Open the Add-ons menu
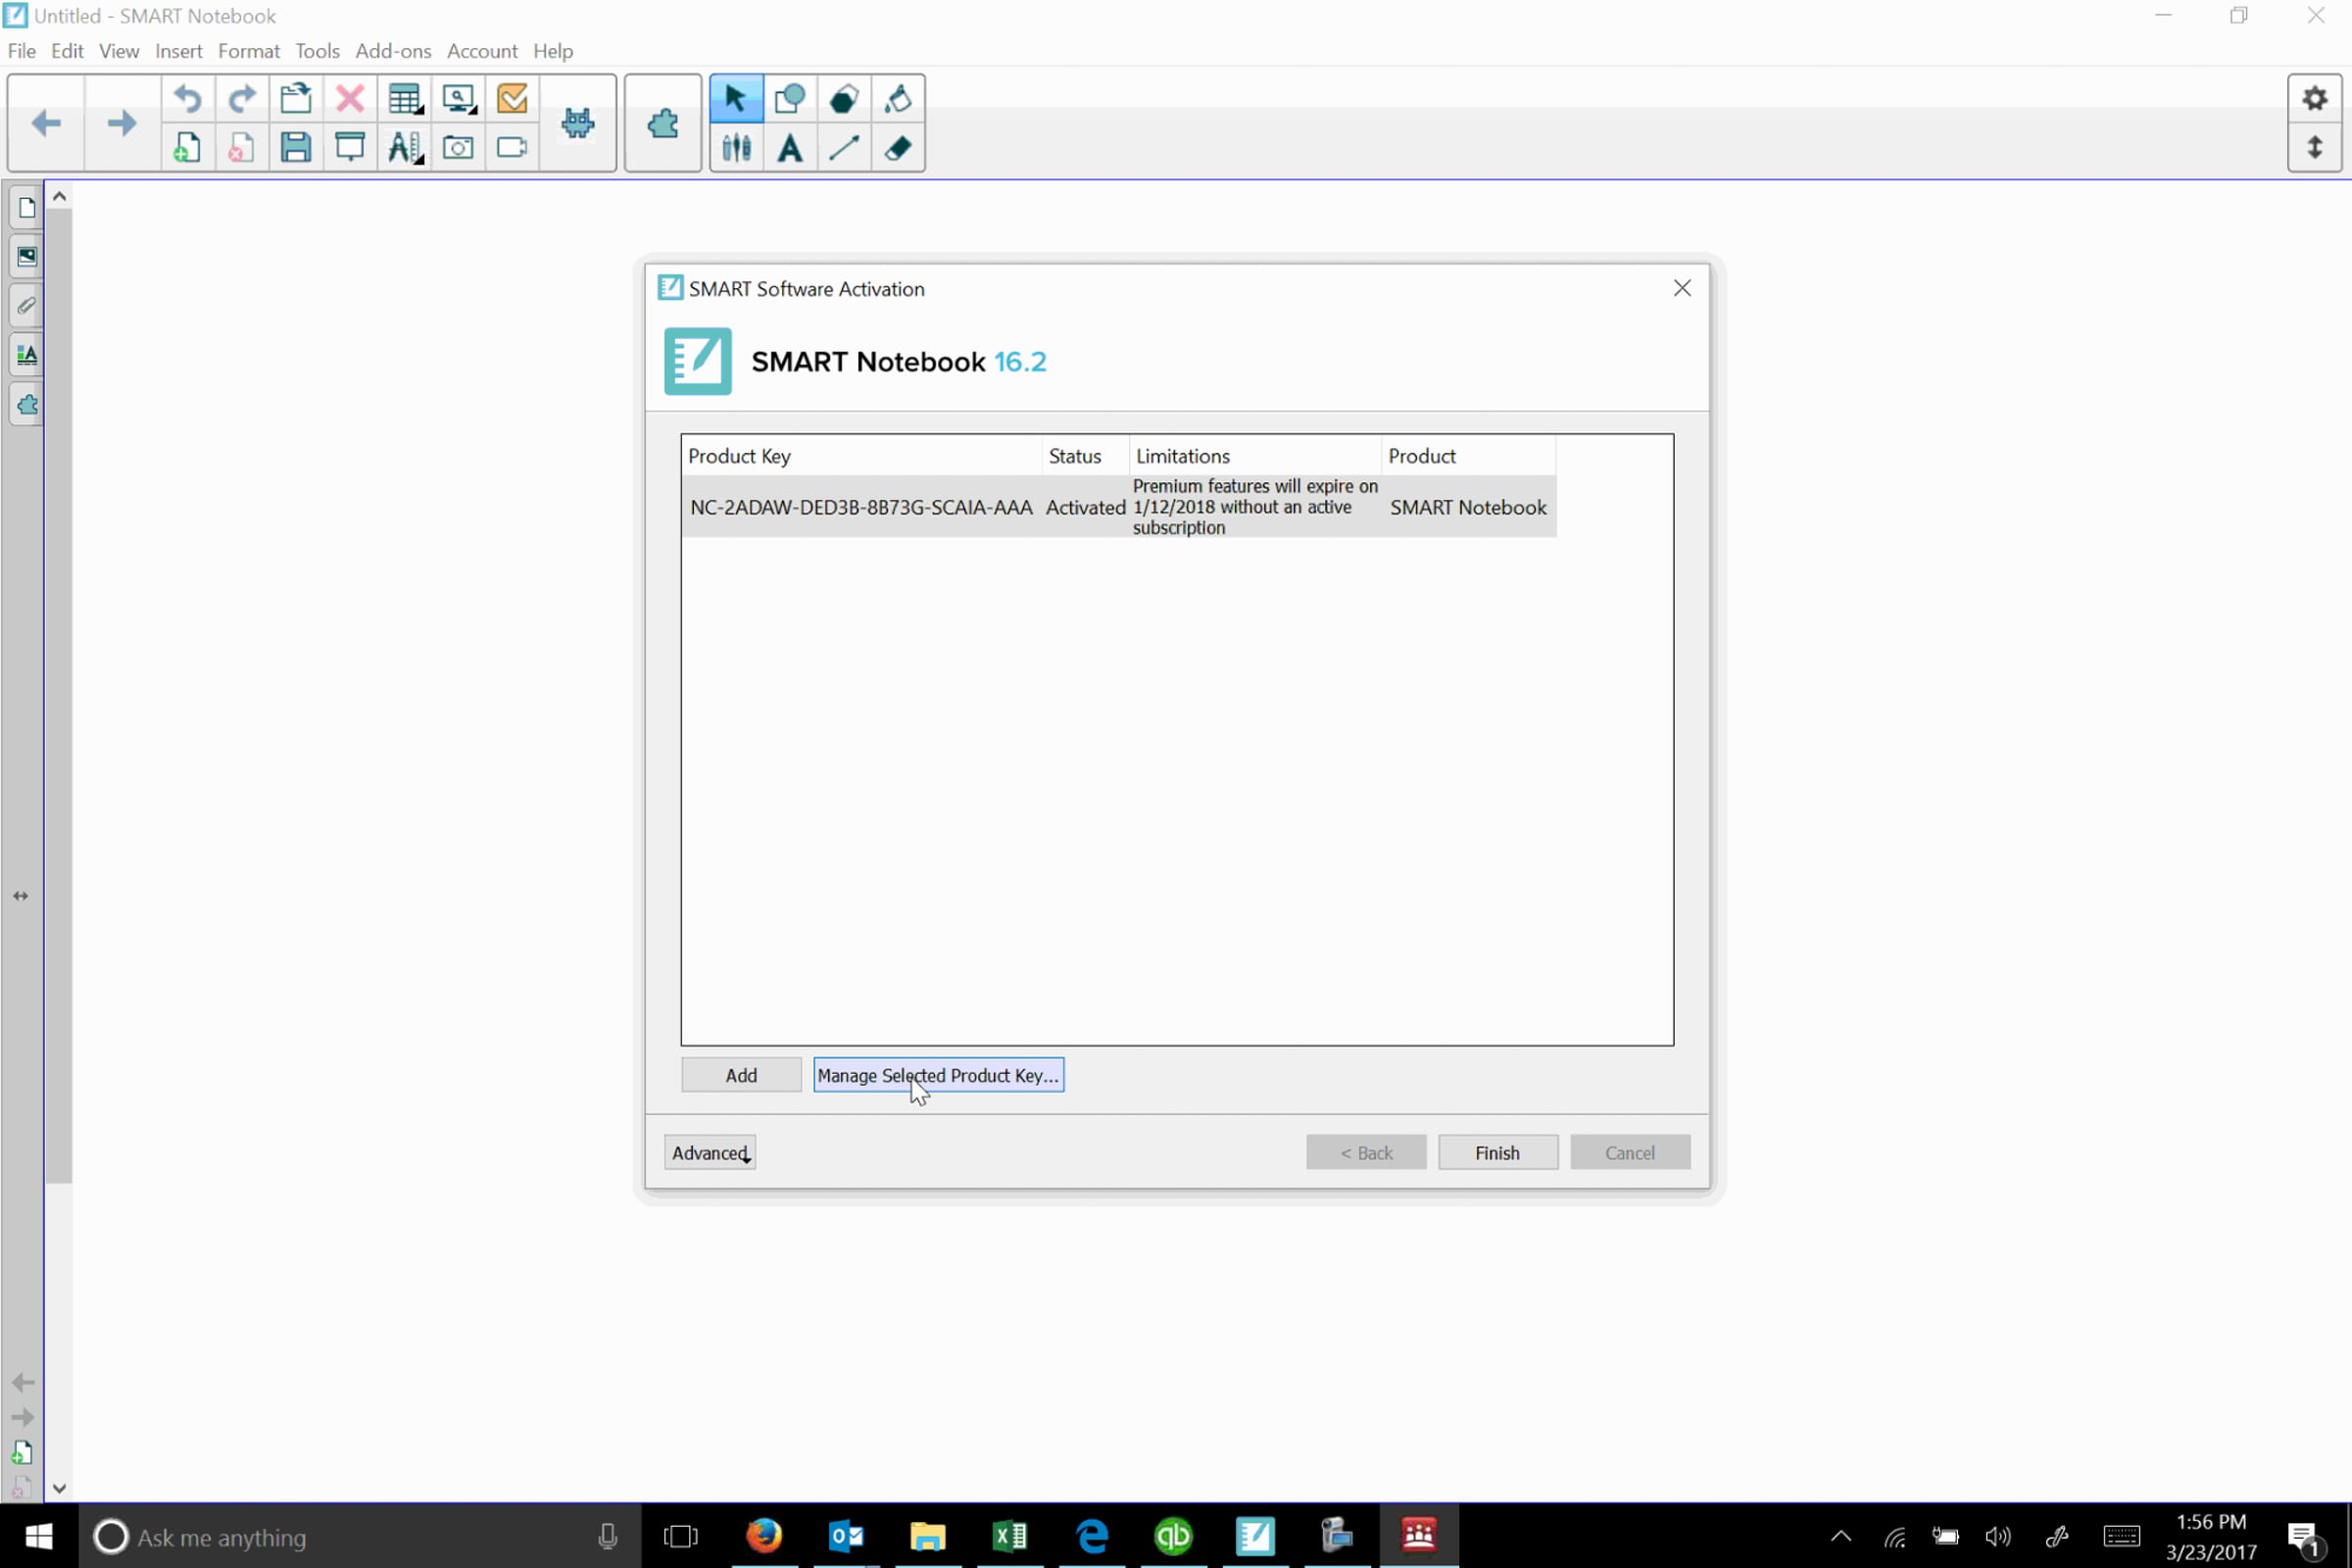 [394, 51]
